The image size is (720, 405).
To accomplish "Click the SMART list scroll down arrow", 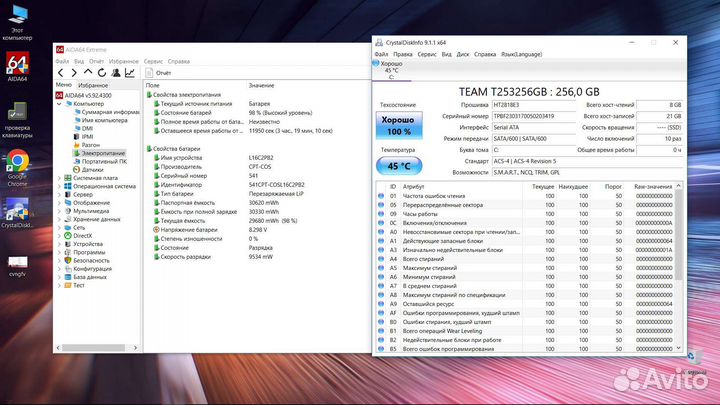I will tap(679, 349).
